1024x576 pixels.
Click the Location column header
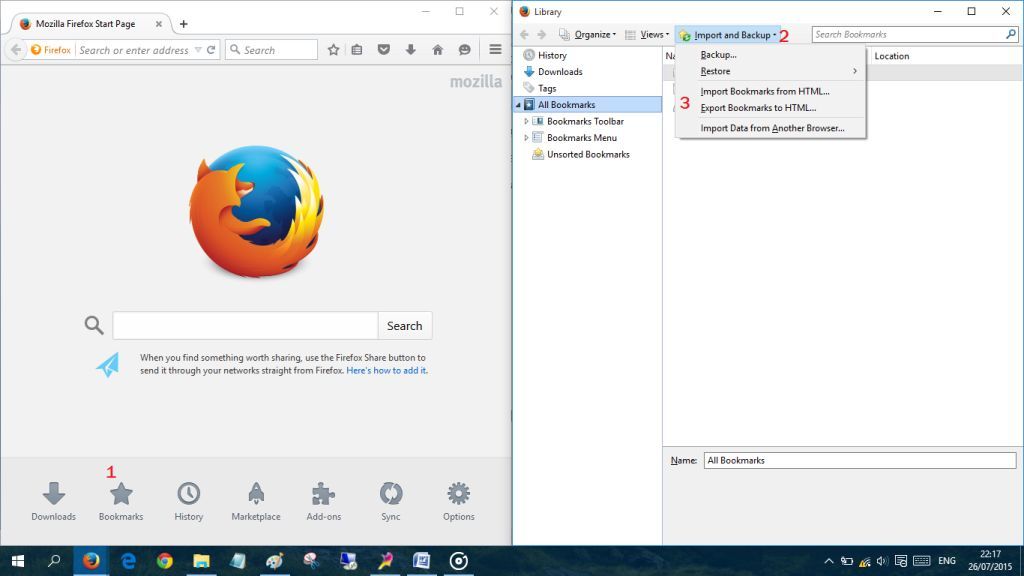[x=891, y=56]
